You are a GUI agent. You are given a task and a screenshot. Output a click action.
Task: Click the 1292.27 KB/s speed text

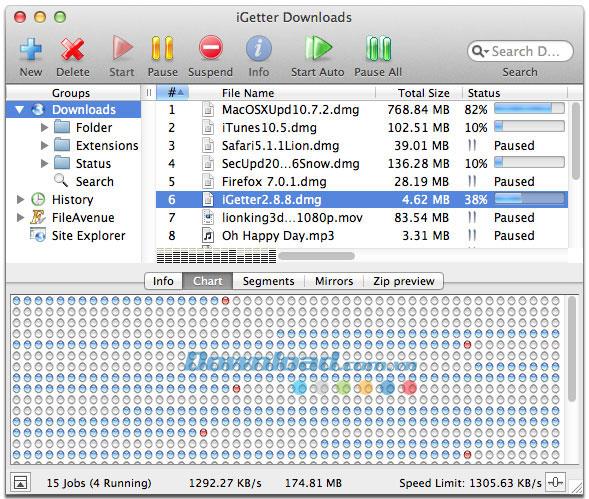pyautogui.click(x=225, y=483)
